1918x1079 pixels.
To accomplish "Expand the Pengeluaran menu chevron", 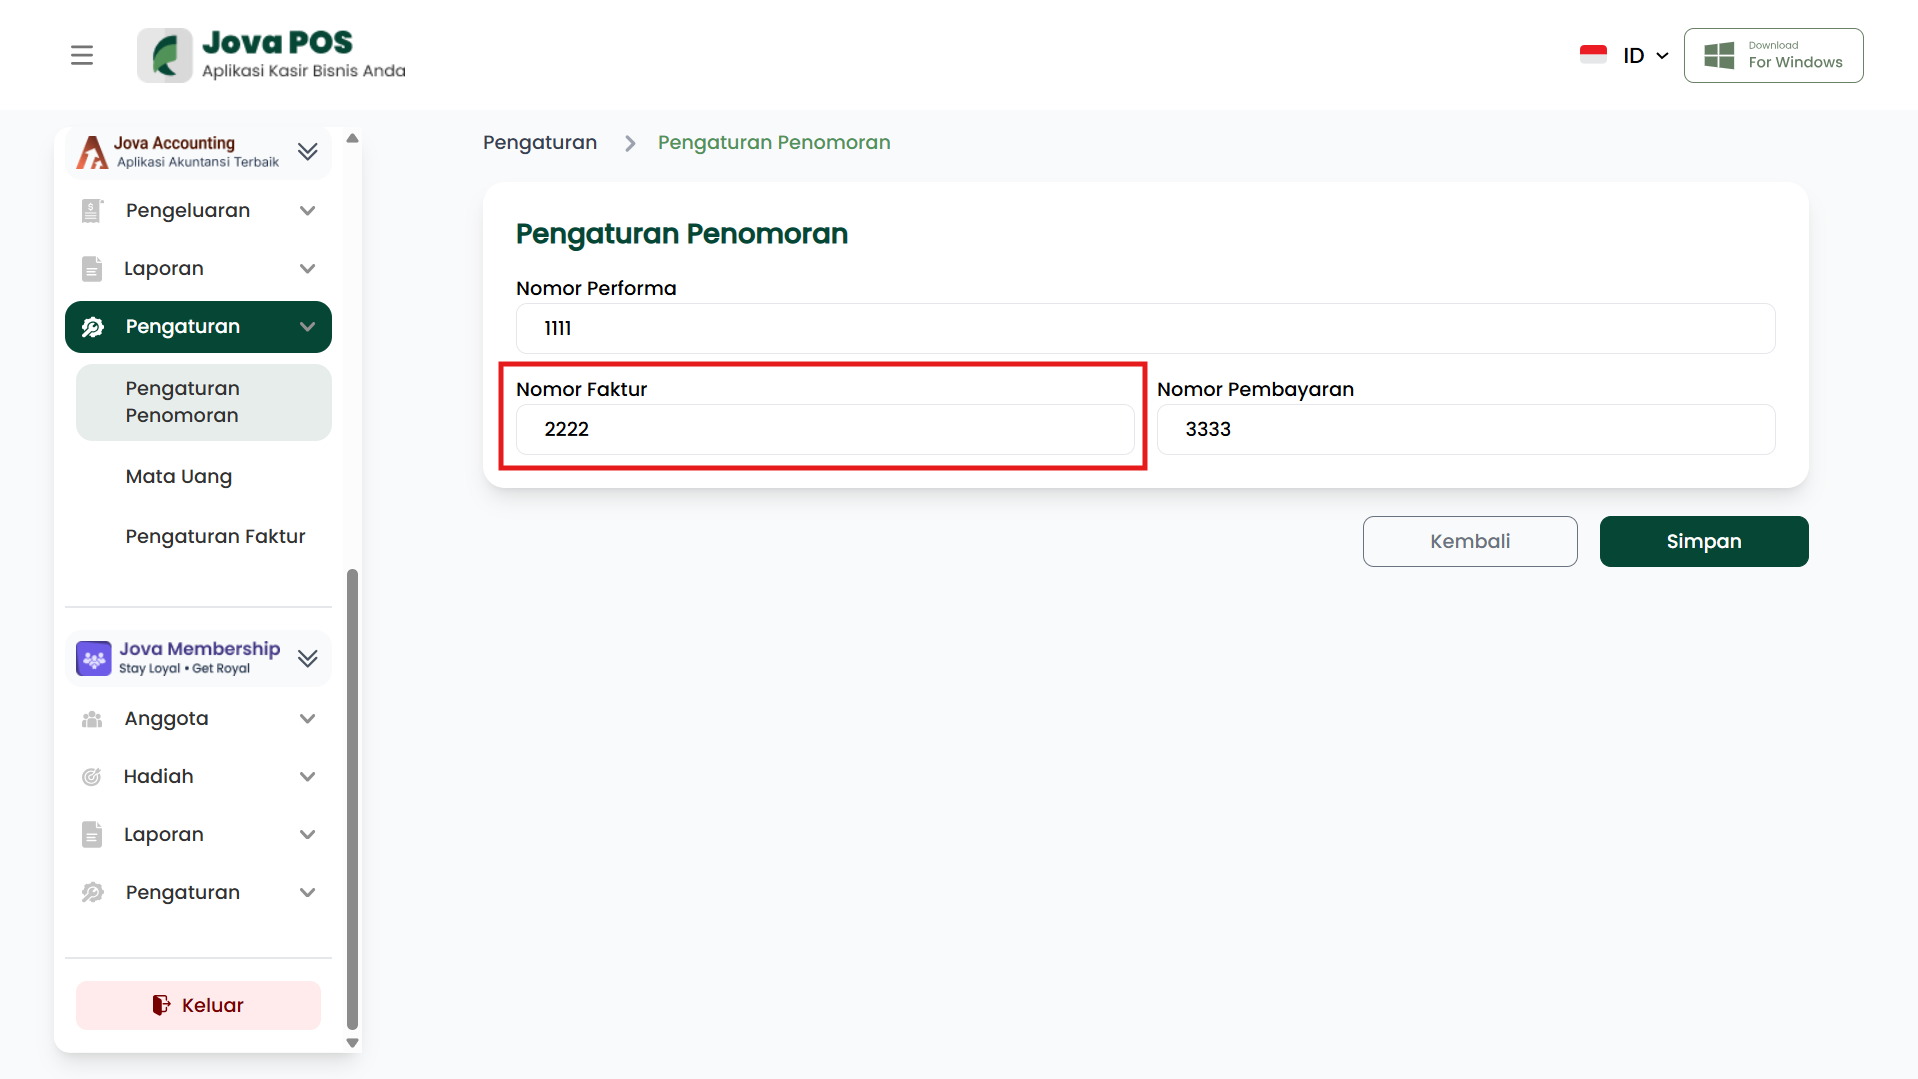I will pos(308,211).
